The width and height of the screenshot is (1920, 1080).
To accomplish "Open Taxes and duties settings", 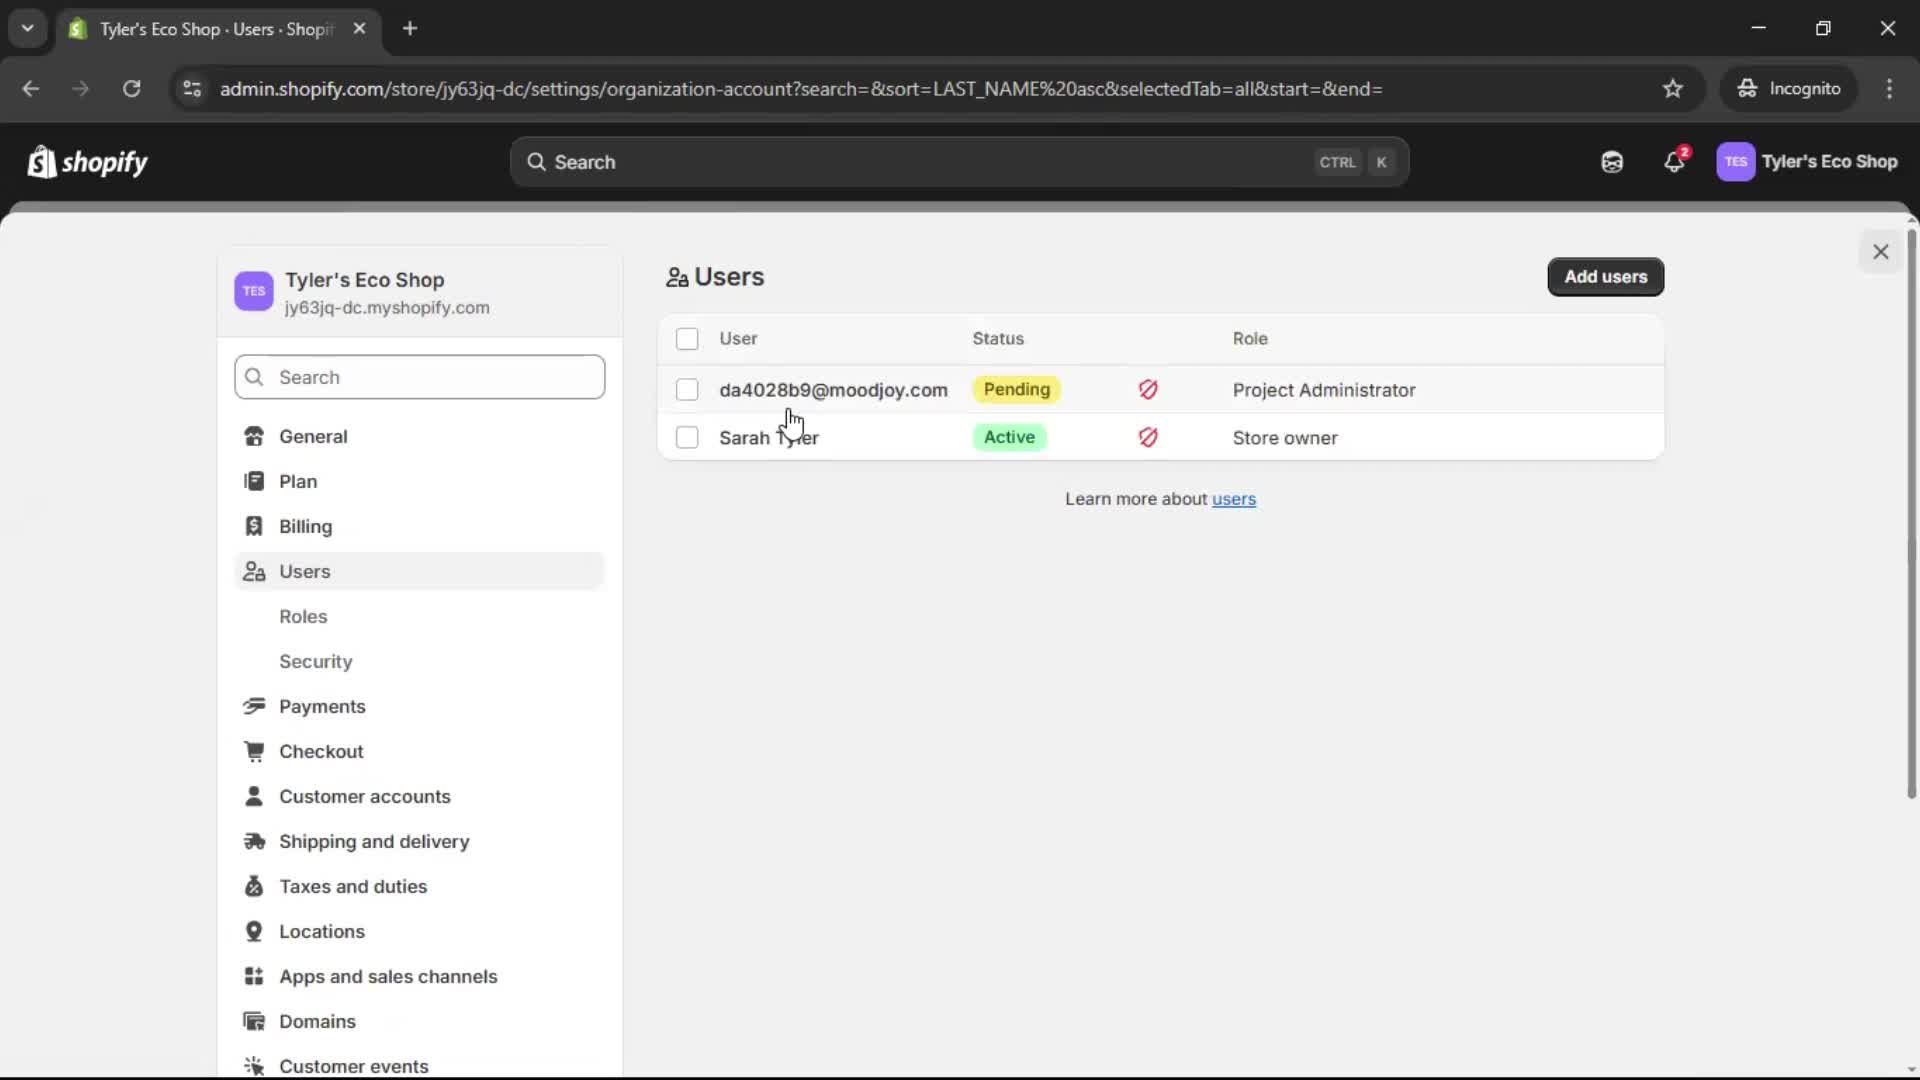I will [x=352, y=886].
